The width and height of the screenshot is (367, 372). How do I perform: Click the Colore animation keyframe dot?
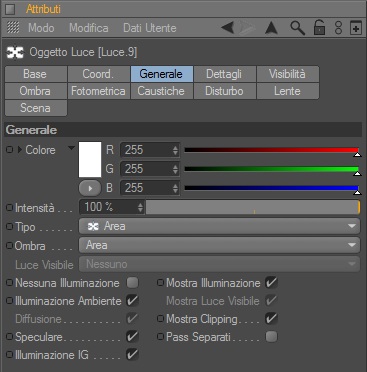coord(9,150)
